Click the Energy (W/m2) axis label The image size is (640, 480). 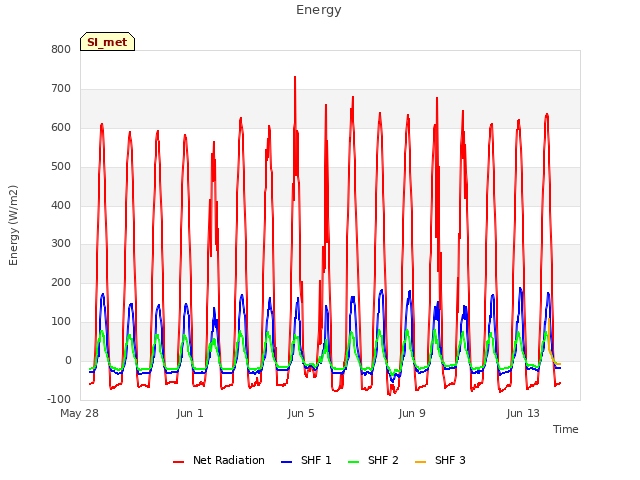click(x=13, y=225)
